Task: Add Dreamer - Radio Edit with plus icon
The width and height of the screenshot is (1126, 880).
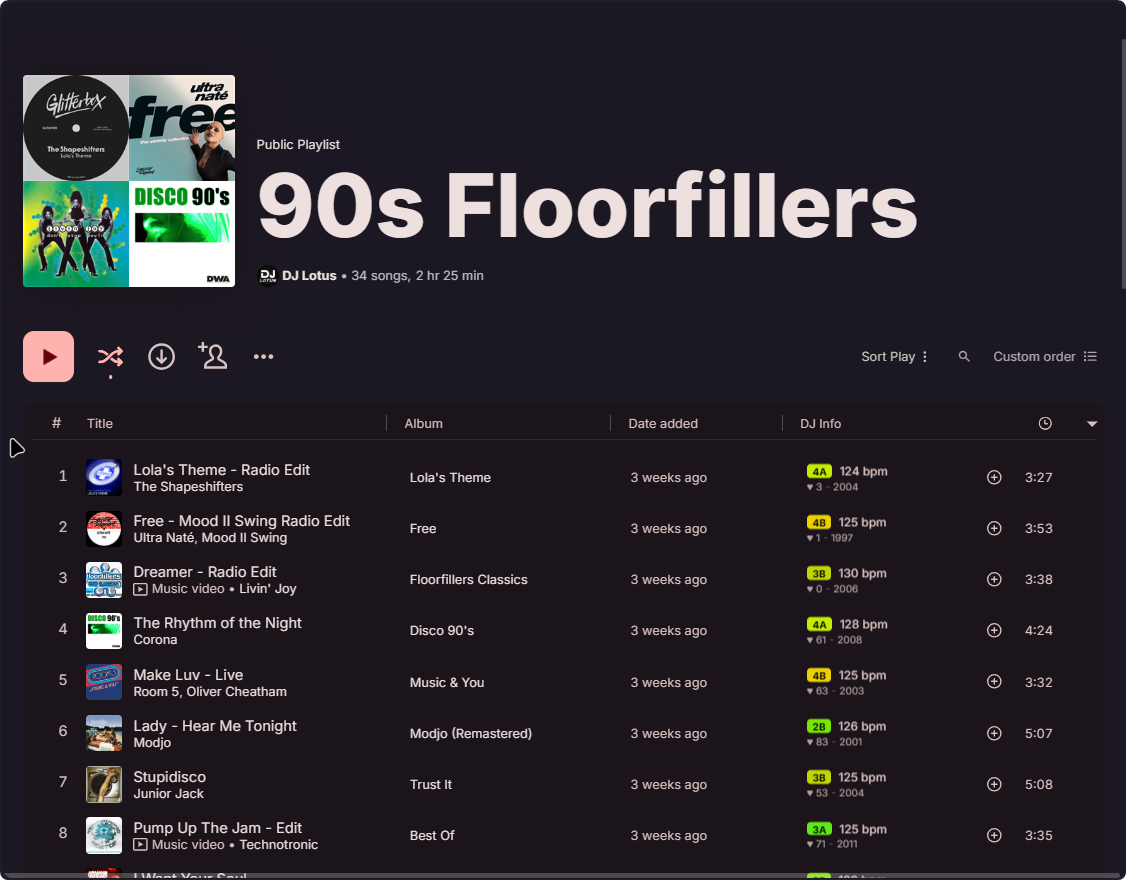Action: tap(994, 580)
